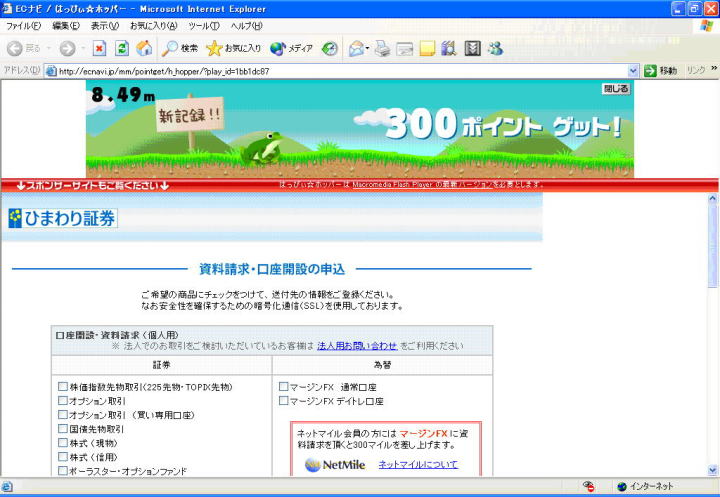Print the page with printer icon
The height and width of the screenshot is (497, 720).
point(382,48)
